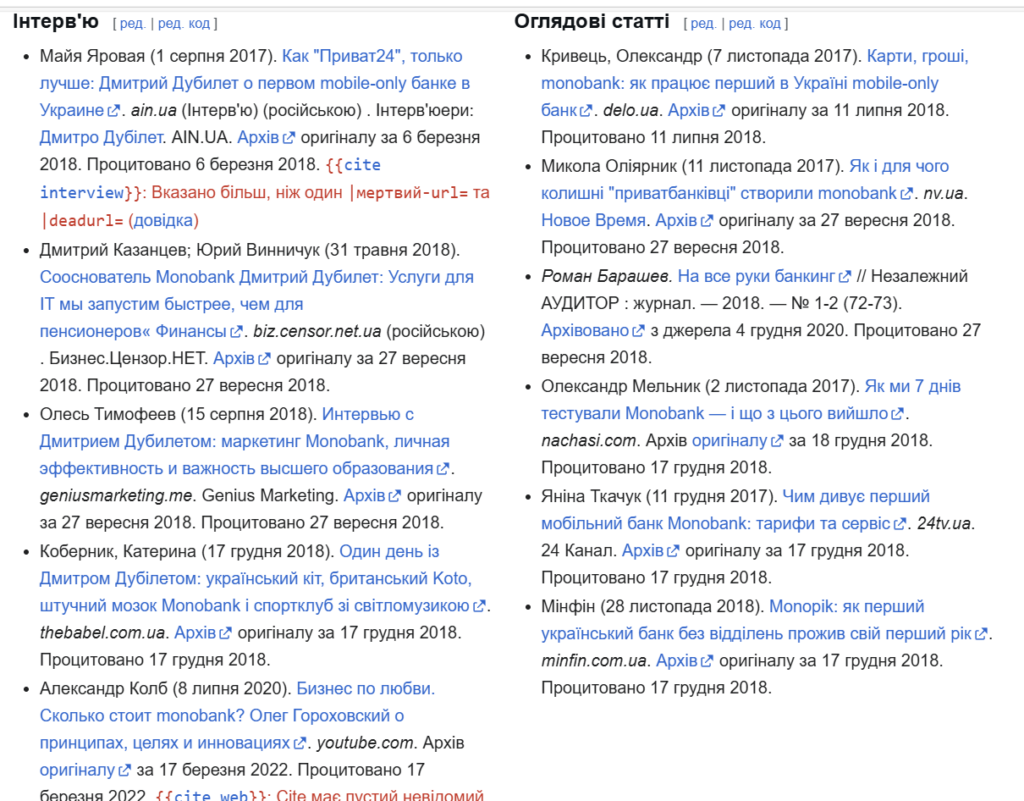This screenshot has height=801, width=1024.
Task: Click external-link icon after 'тарифи та сервіс'
Action: [900, 524]
